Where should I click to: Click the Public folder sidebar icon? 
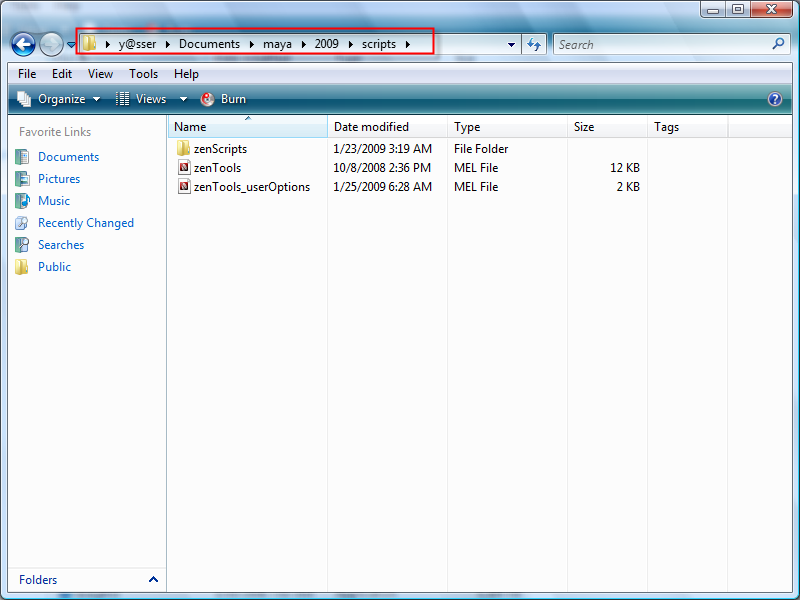22,267
